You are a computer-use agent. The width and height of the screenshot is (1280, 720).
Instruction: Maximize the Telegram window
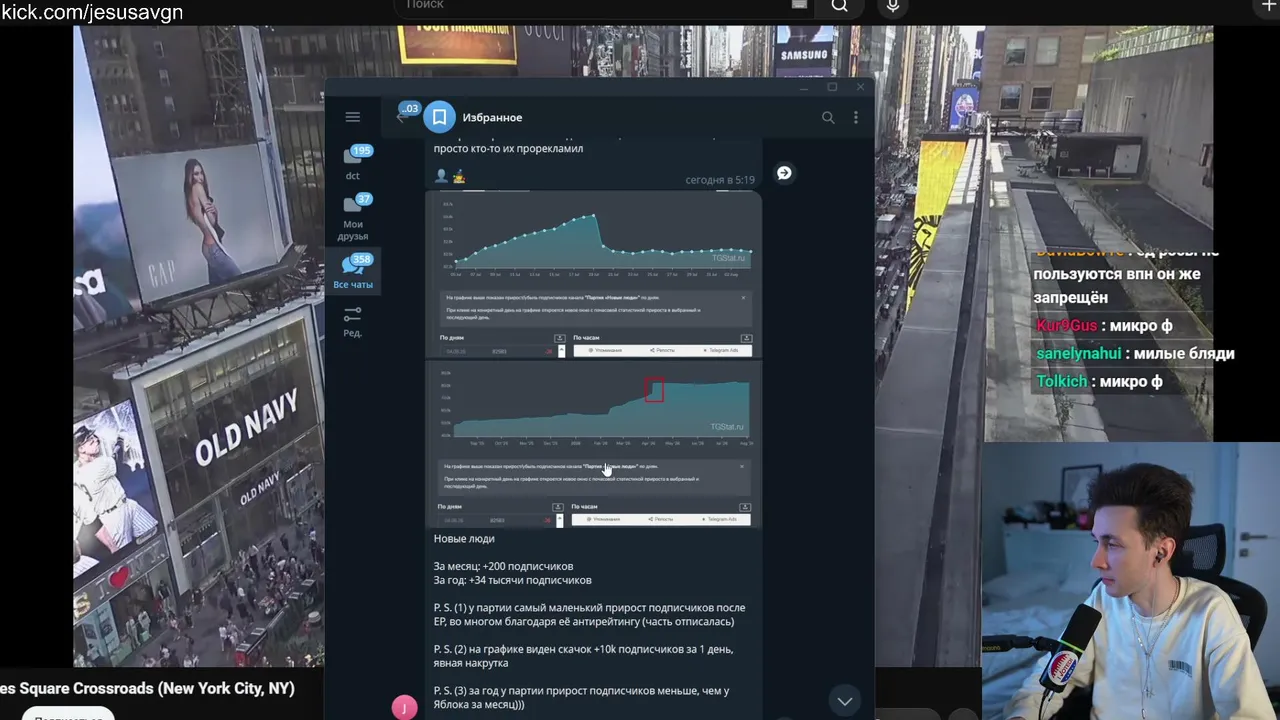coord(832,87)
